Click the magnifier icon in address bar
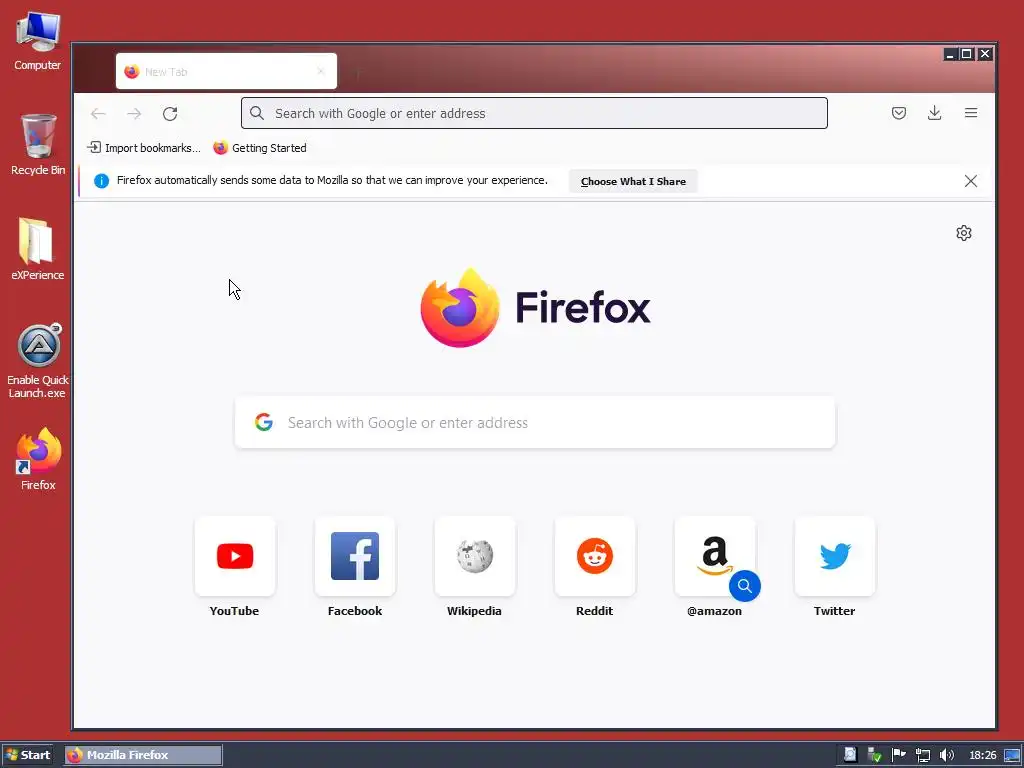Screen dimensions: 1024x768 pyautogui.click(x=257, y=113)
